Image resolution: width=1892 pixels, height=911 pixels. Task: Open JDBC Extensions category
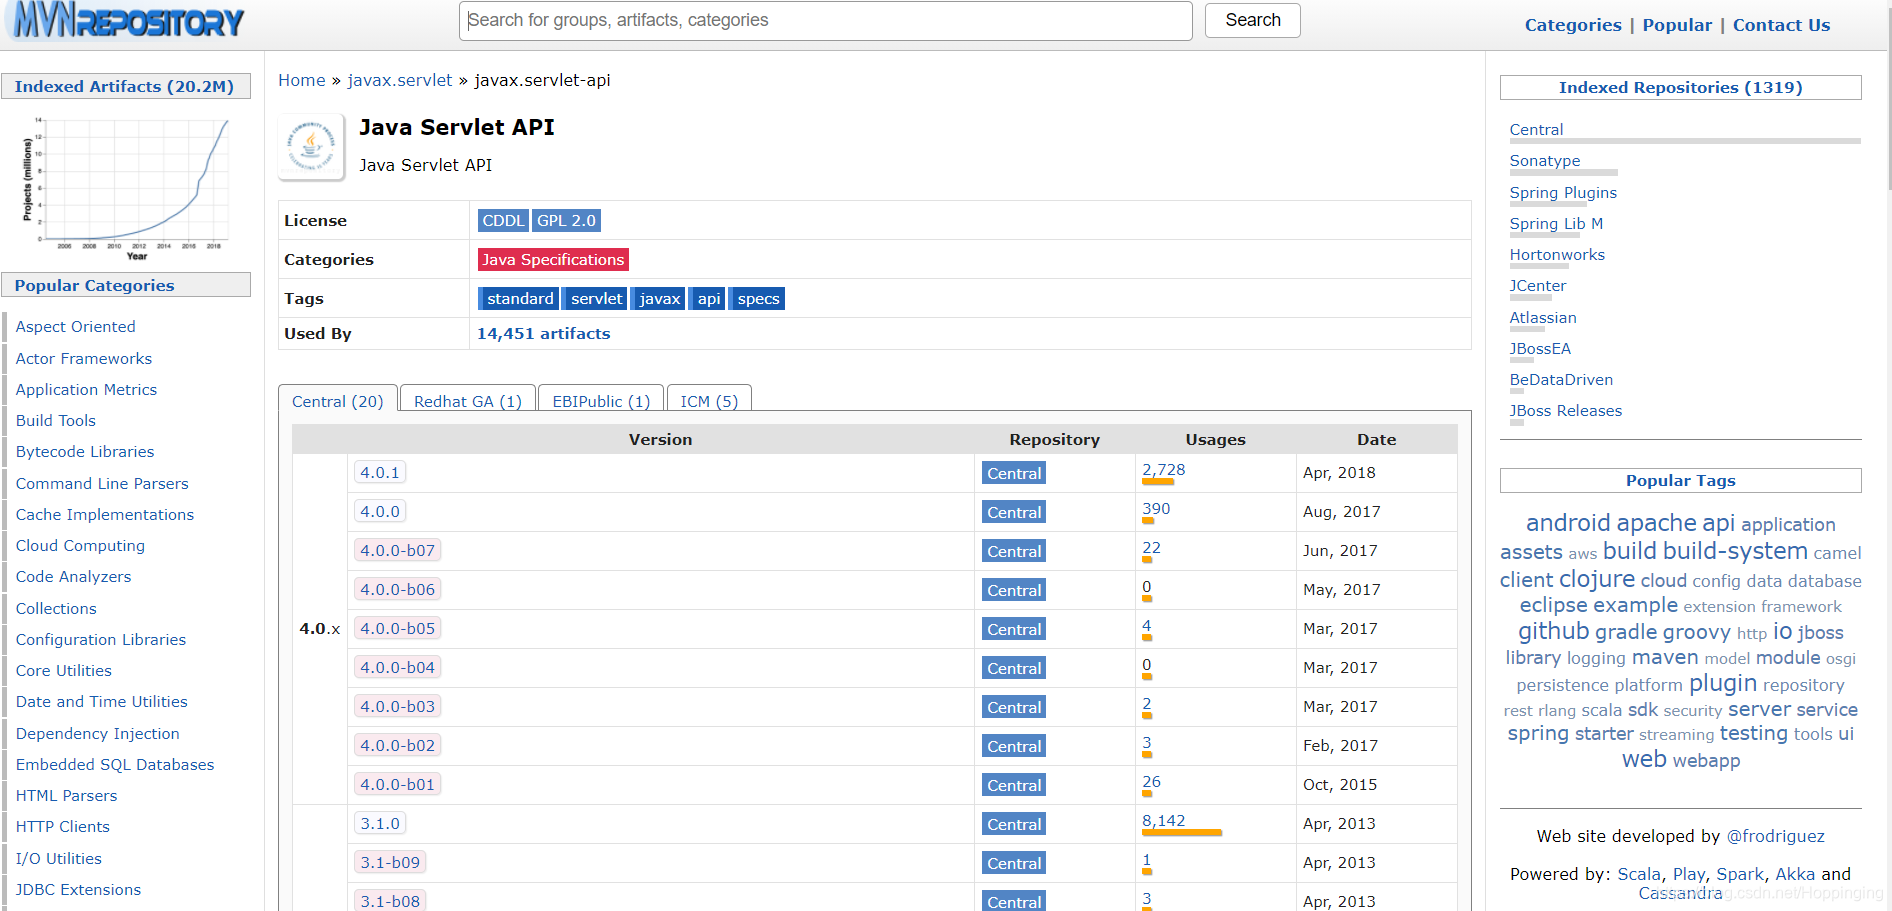click(x=78, y=889)
